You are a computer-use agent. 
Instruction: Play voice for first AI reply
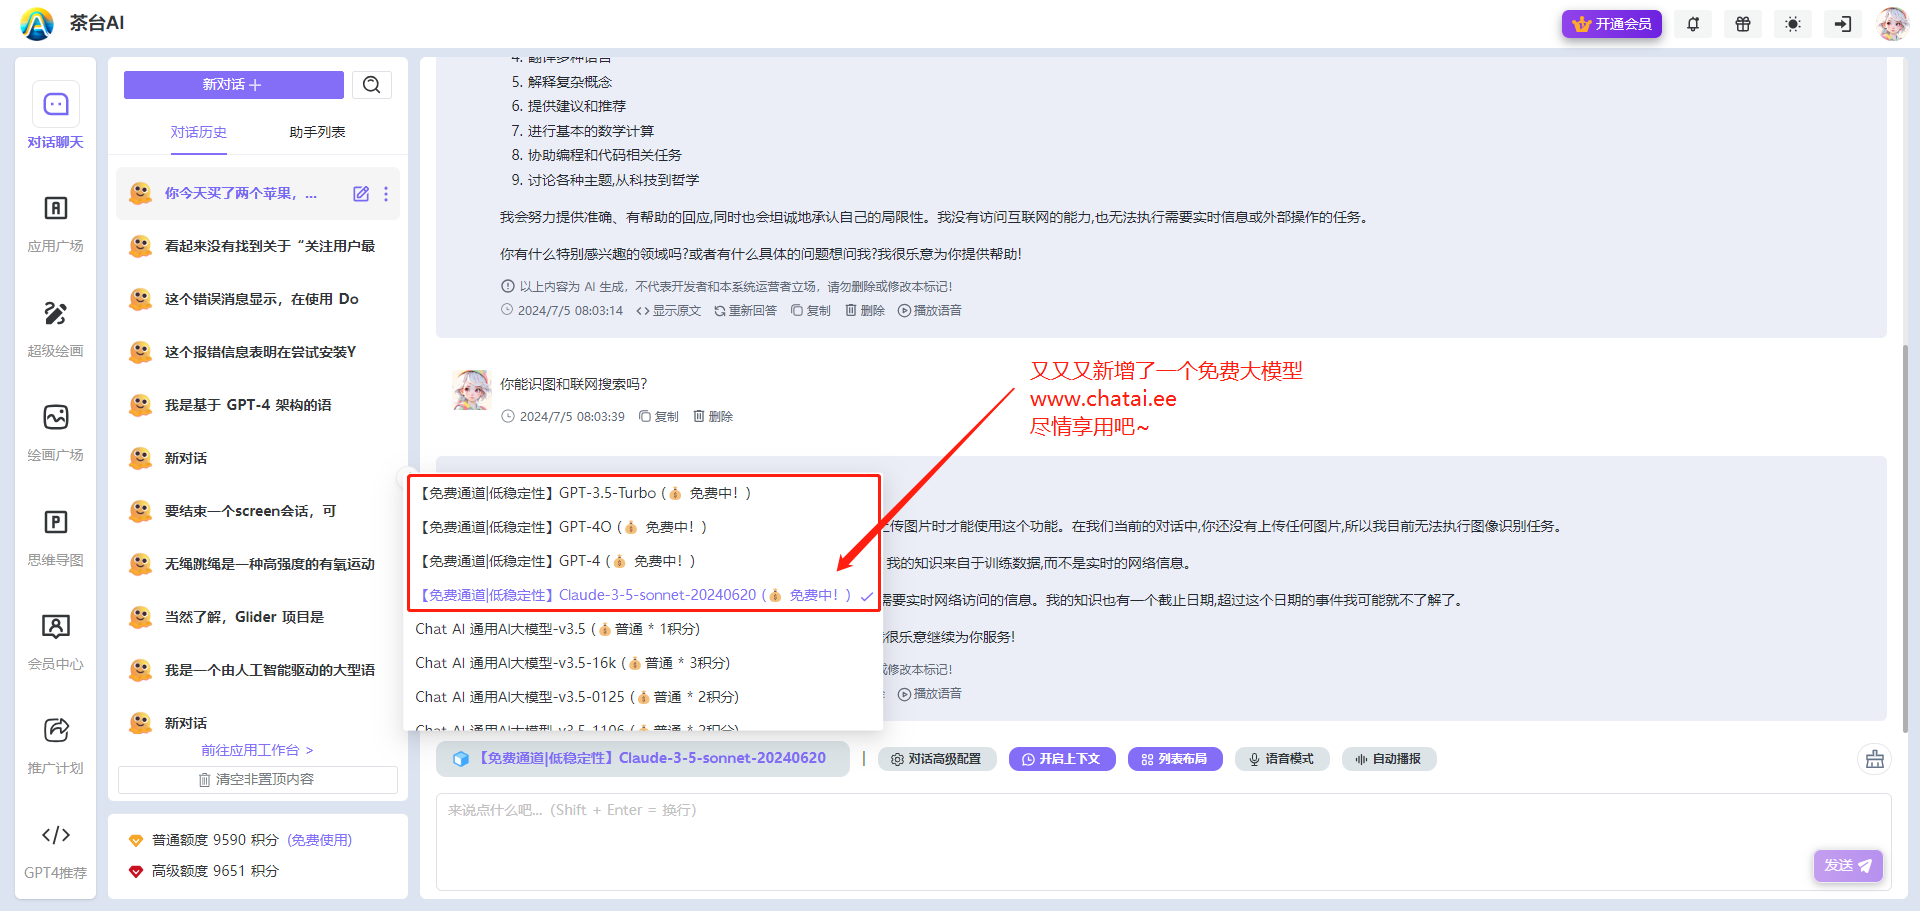pos(930,311)
